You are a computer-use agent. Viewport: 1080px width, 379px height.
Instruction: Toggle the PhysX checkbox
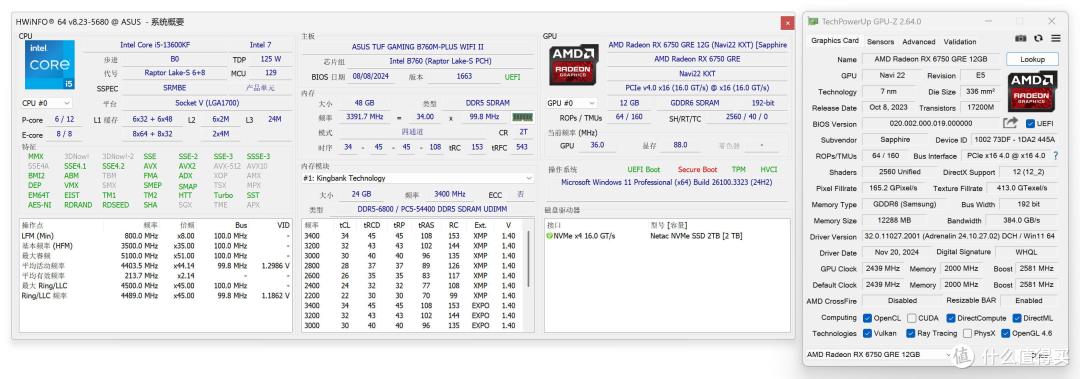[968, 334]
